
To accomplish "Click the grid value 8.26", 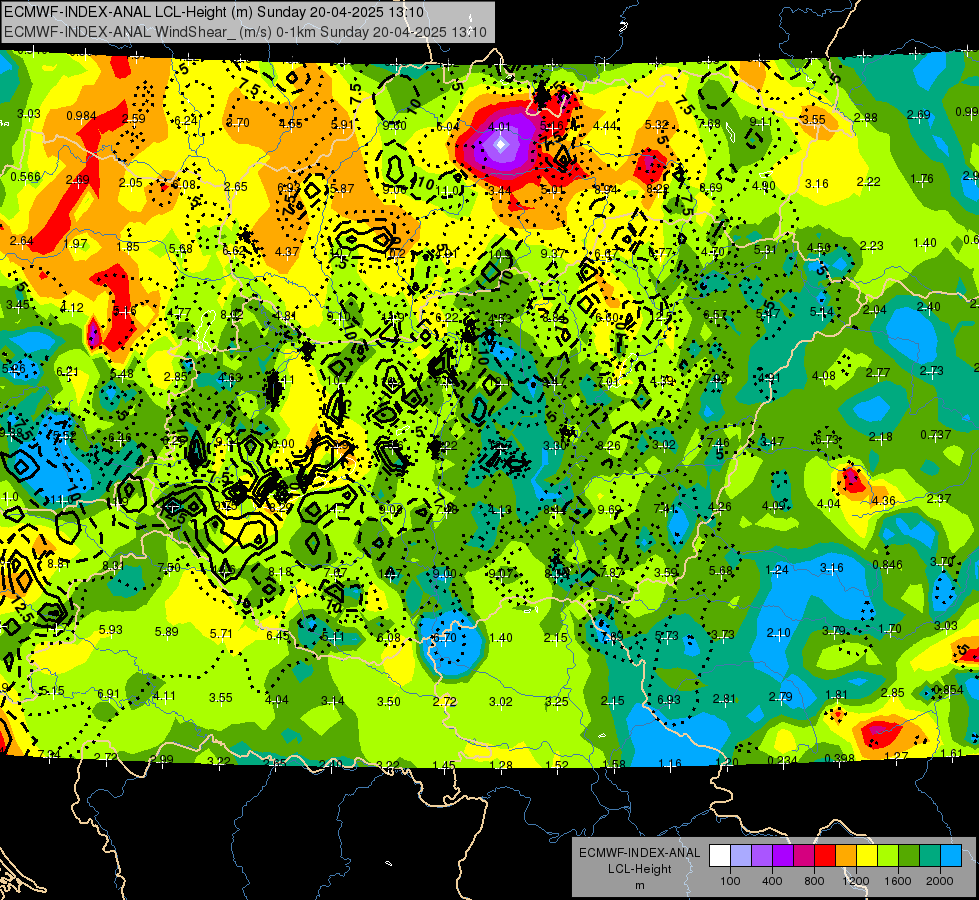I will pyautogui.click(x=609, y=445).
